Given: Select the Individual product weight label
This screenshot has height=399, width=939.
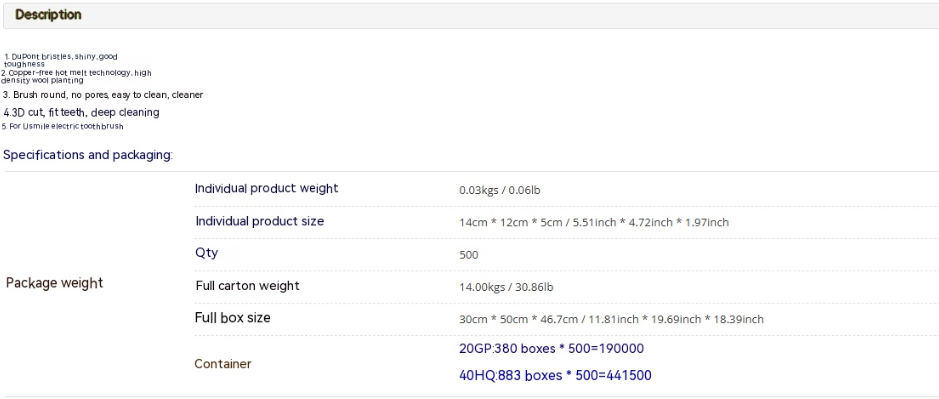Looking at the screenshot, I should coord(266,188).
